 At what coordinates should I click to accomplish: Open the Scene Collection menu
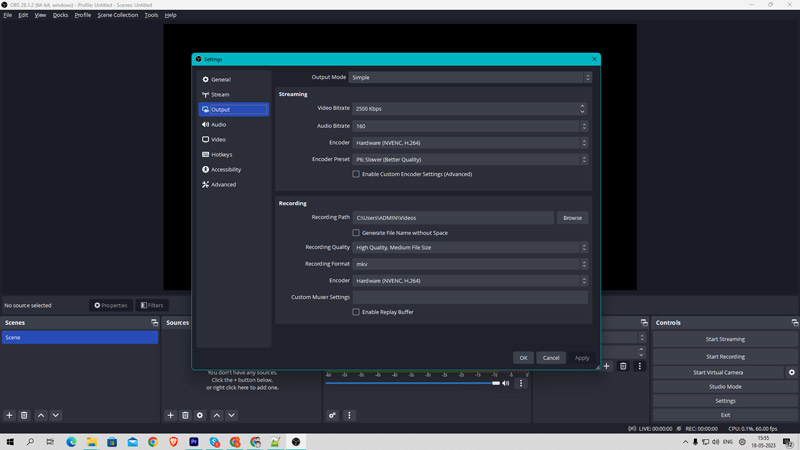(117, 15)
